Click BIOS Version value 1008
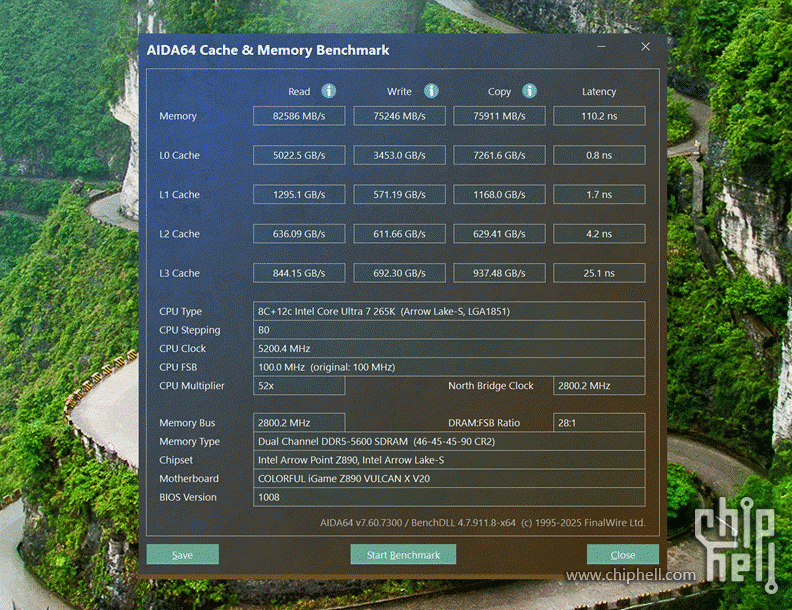Viewport: 792px width, 610px height. 449,497
